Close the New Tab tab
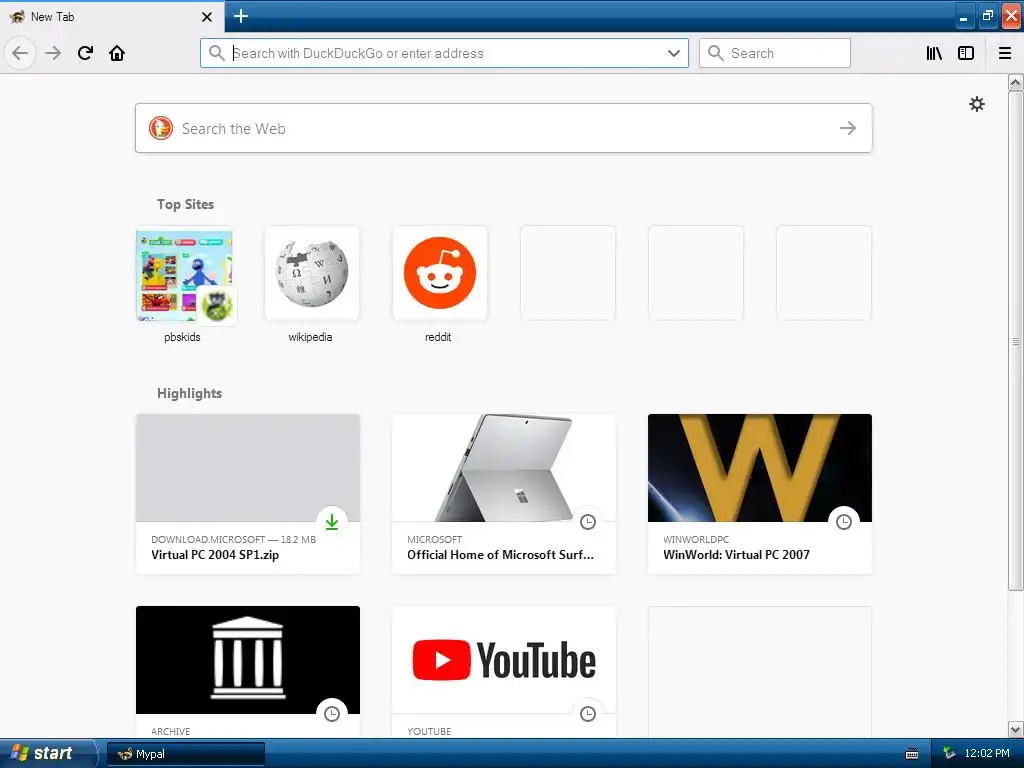The image size is (1024, 768). pyautogui.click(x=207, y=17)
